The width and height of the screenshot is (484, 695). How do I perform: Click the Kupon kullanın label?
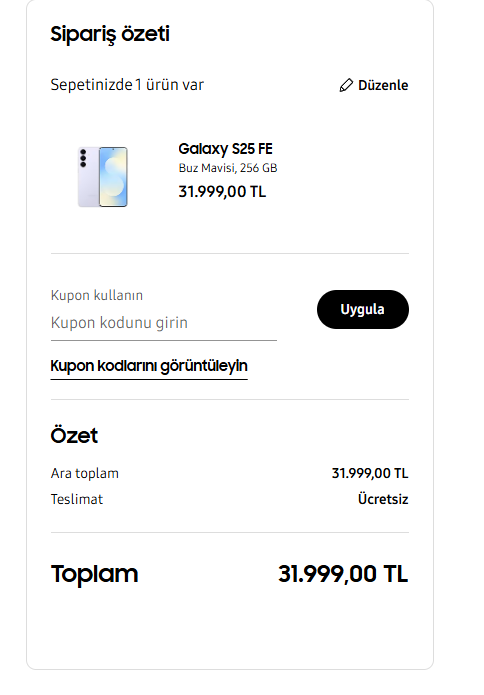tap(97, 295)
